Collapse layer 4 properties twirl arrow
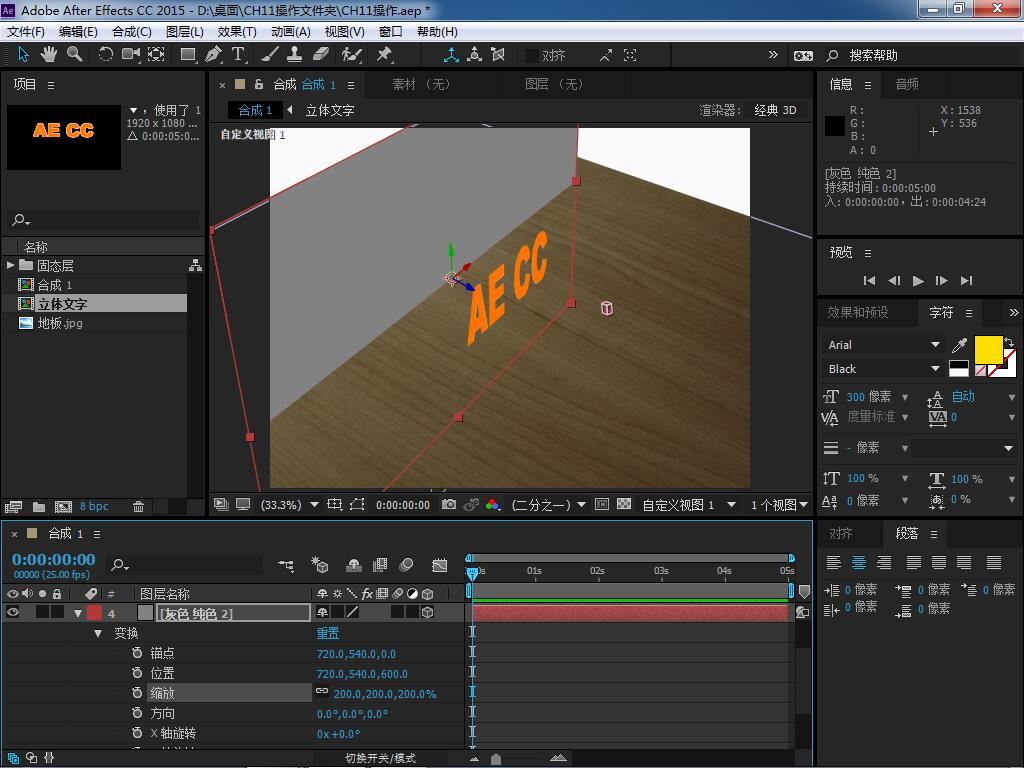Viewport: 1024px width, 768px height. pyautogui.click(x=78, y=613)
